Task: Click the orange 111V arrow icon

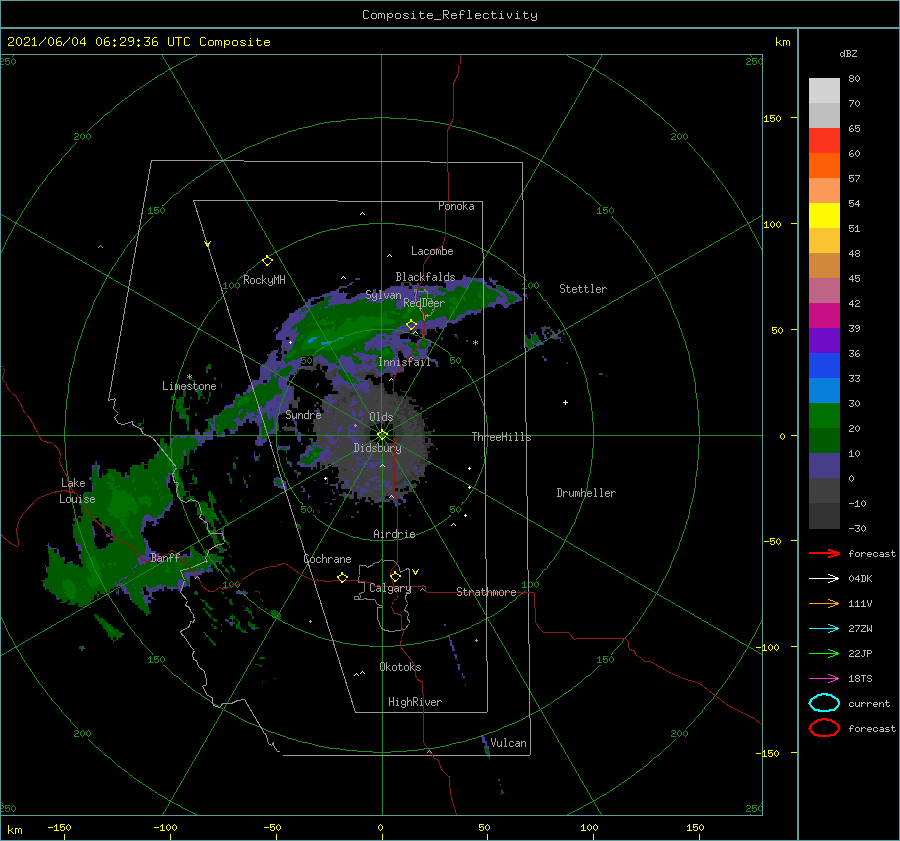Action: [x=824, y=603]
